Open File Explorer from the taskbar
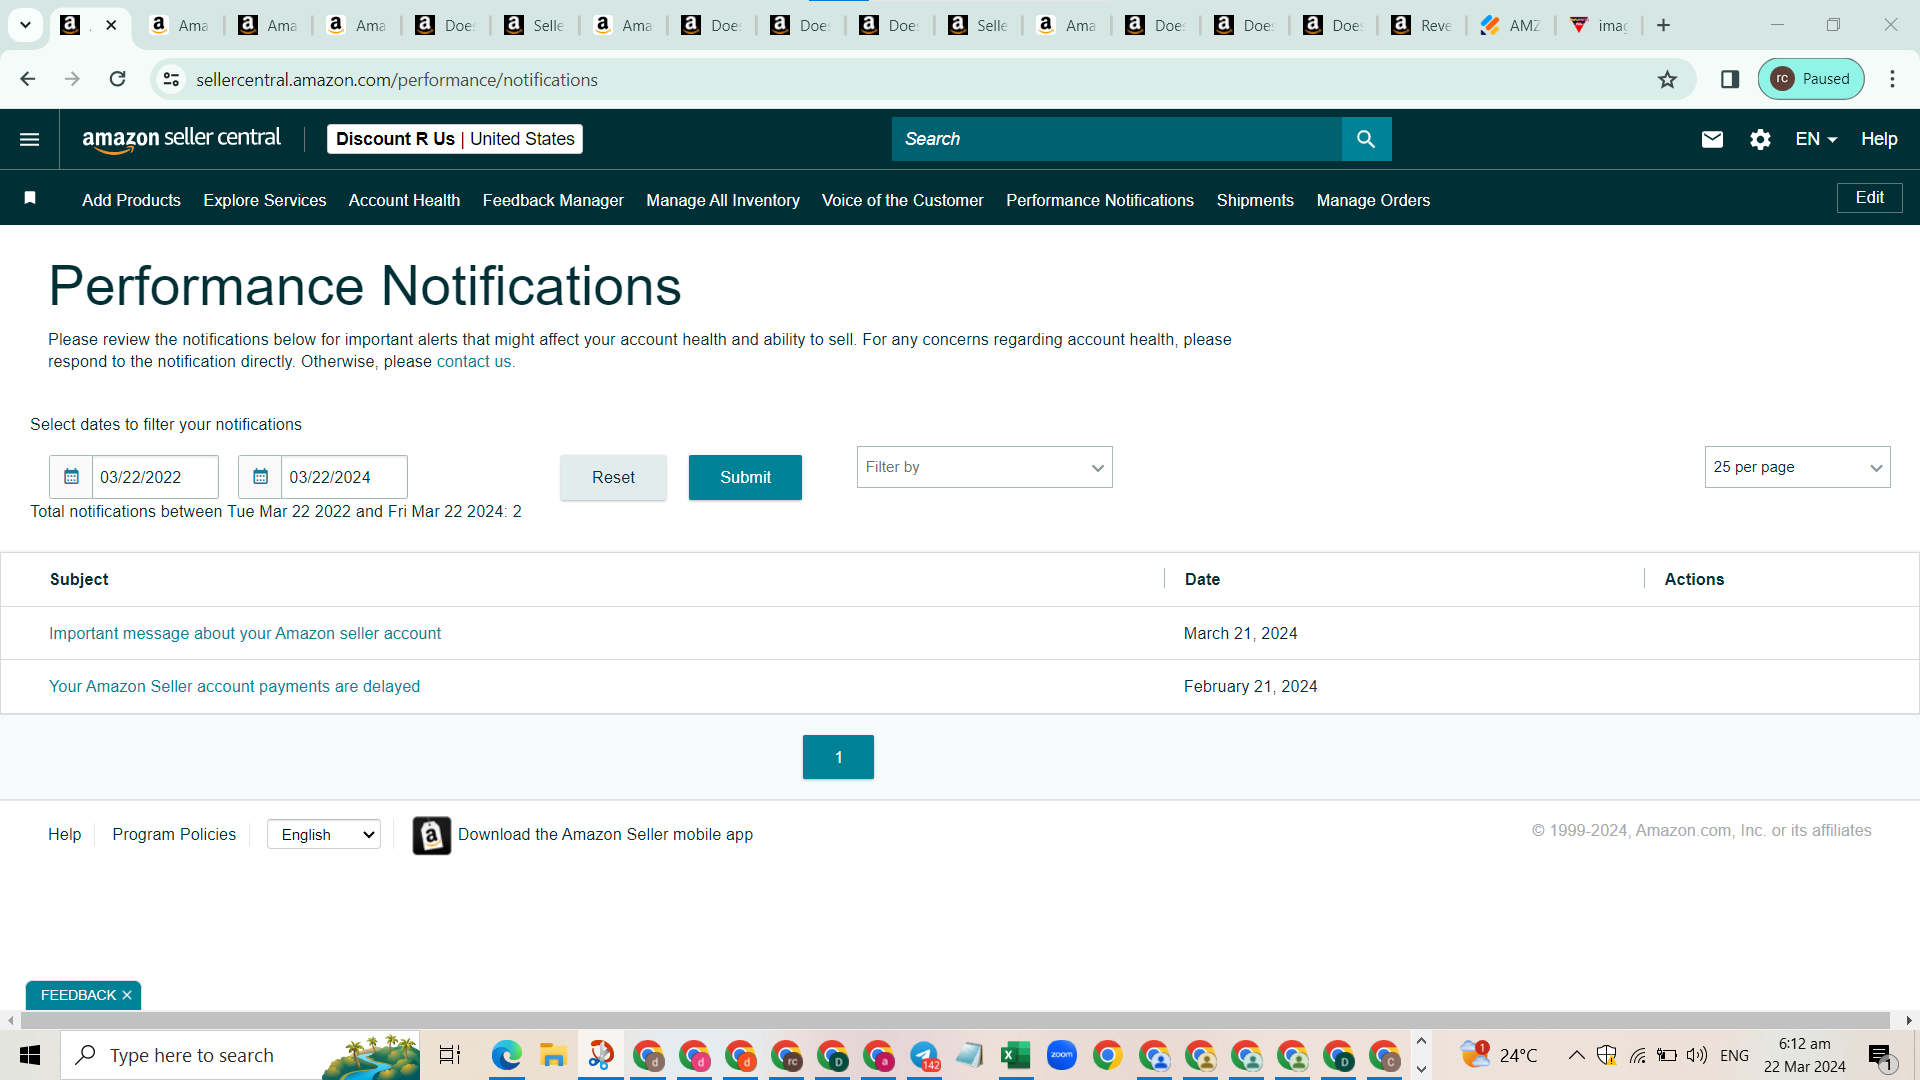 tap(553, 1055)
